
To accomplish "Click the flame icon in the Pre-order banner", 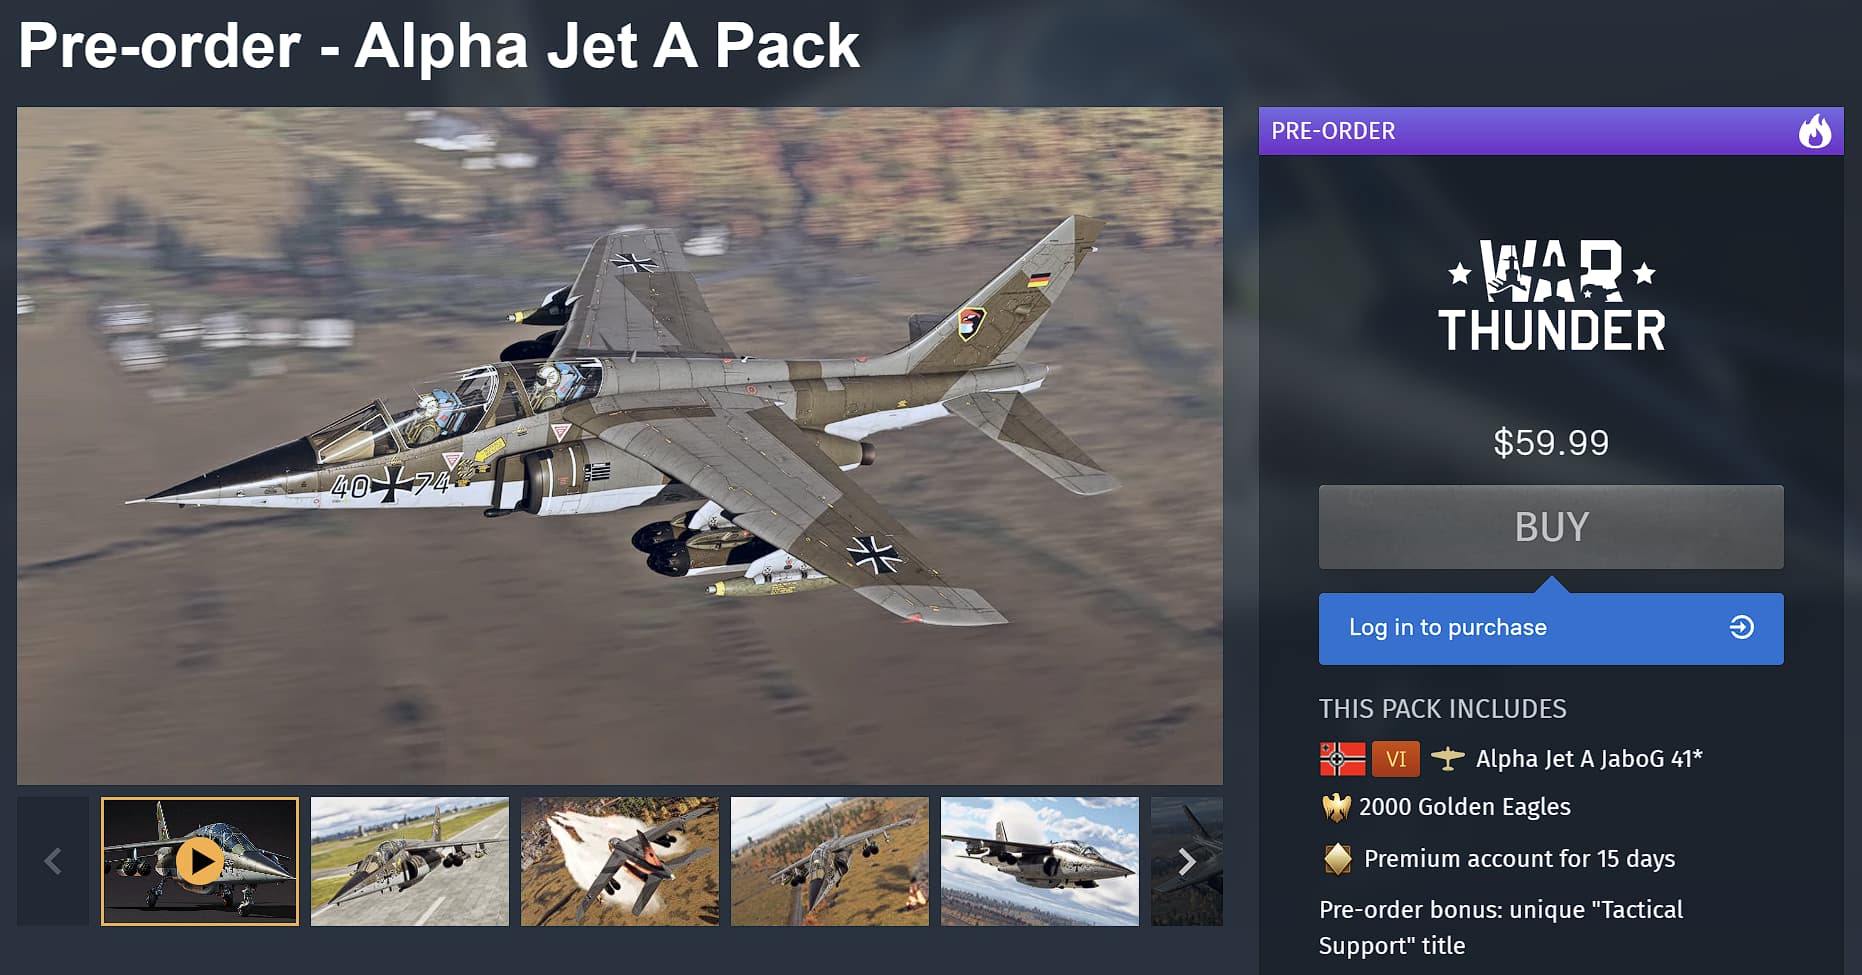I will coord(1815,131).
